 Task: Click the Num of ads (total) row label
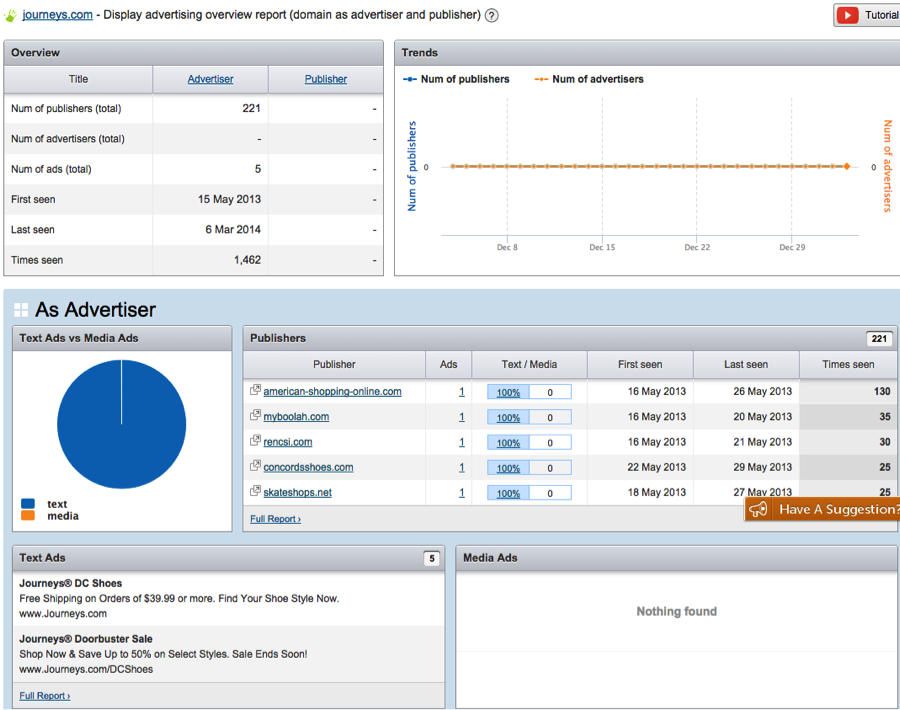(51, 169)
